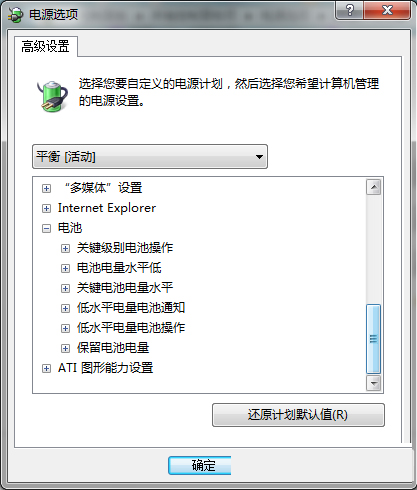Expand 低水平电量电池操作 plus icon

[65, 328]
